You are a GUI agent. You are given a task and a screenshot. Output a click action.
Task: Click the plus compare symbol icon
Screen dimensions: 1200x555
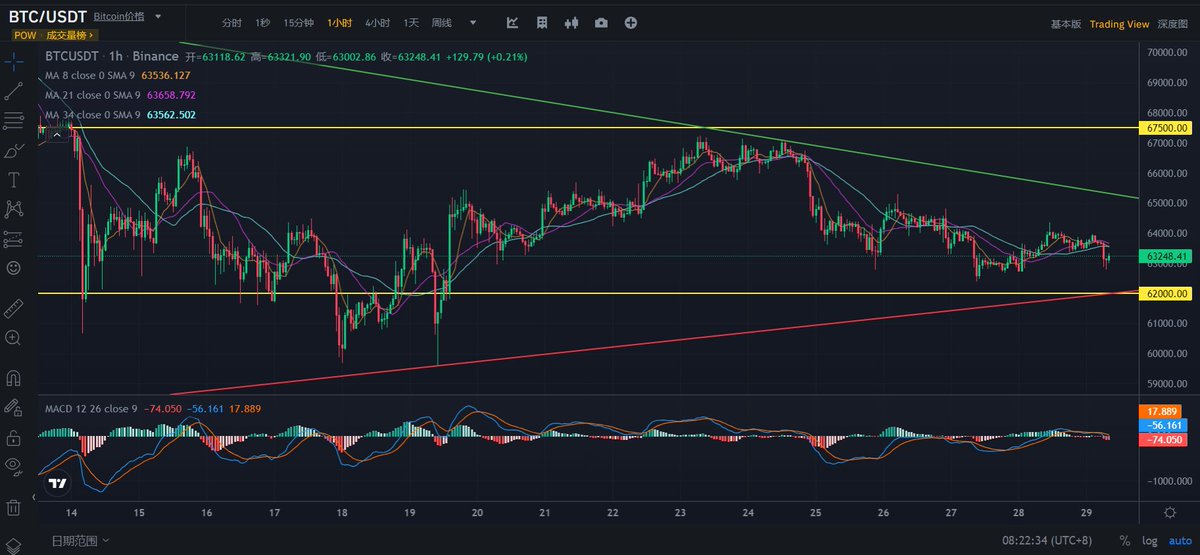pyautogui.click(x=631, y=22)
